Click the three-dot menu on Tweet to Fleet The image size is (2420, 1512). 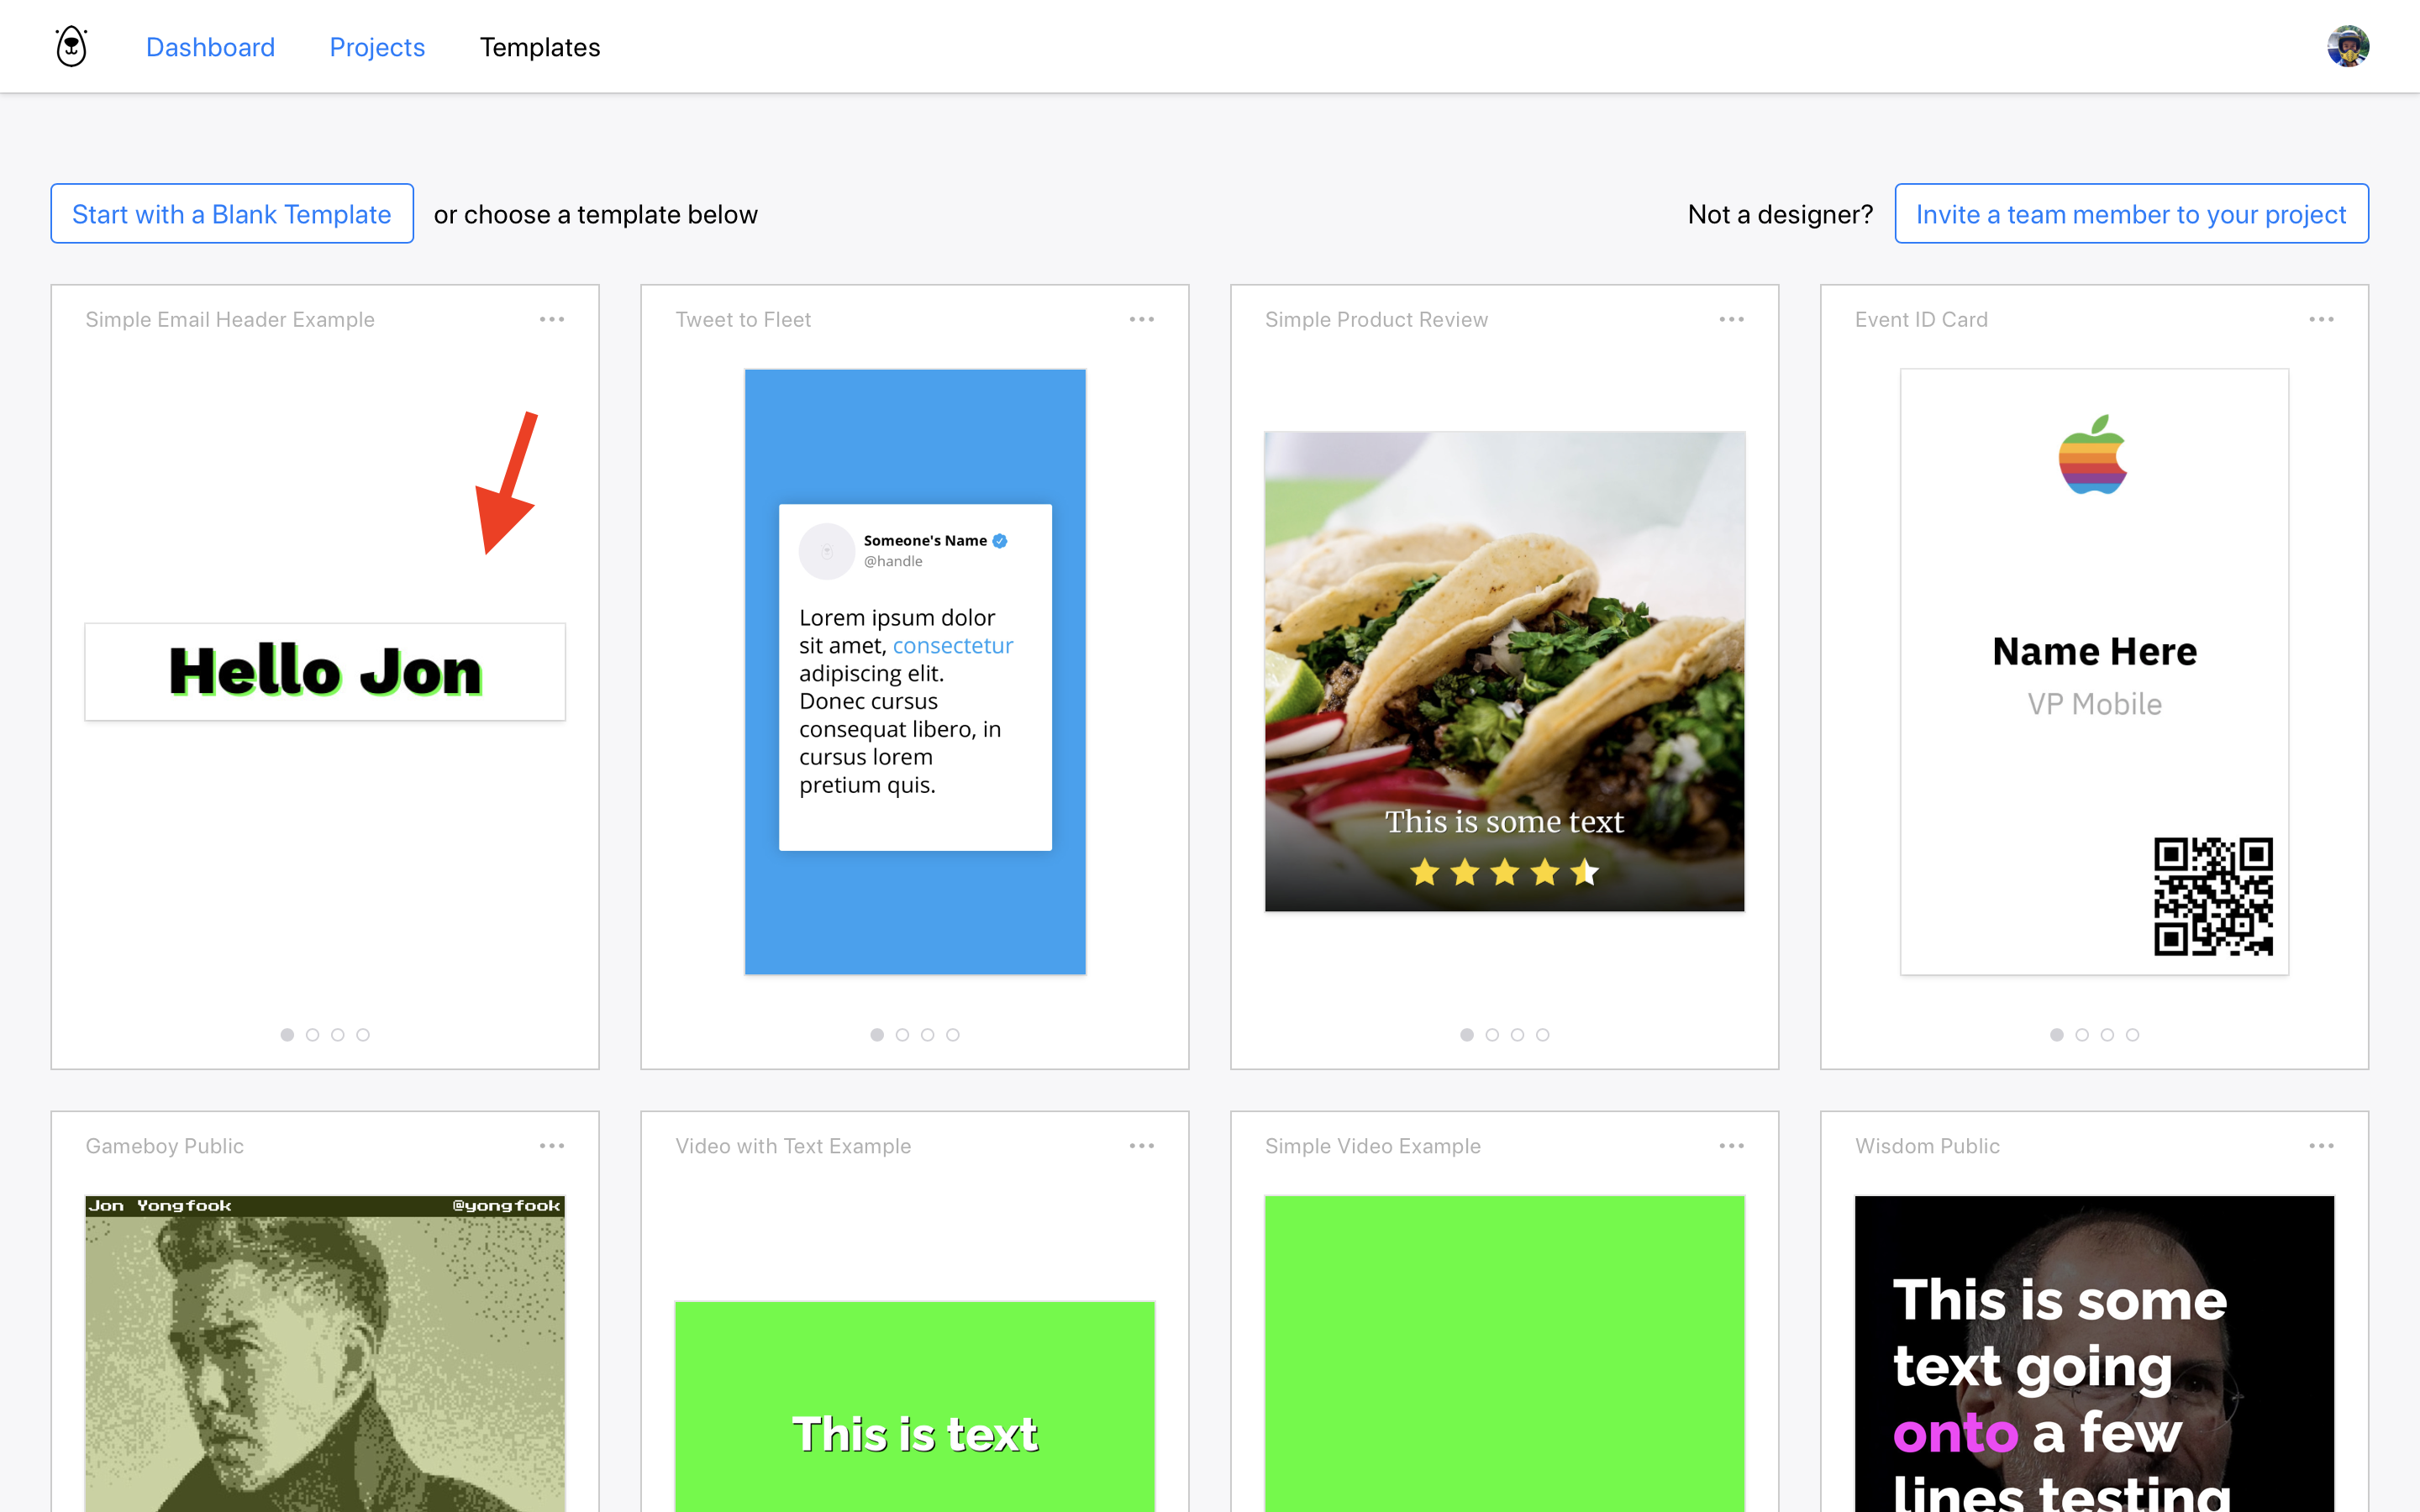pyautogui.click(x=1144, y=318)
